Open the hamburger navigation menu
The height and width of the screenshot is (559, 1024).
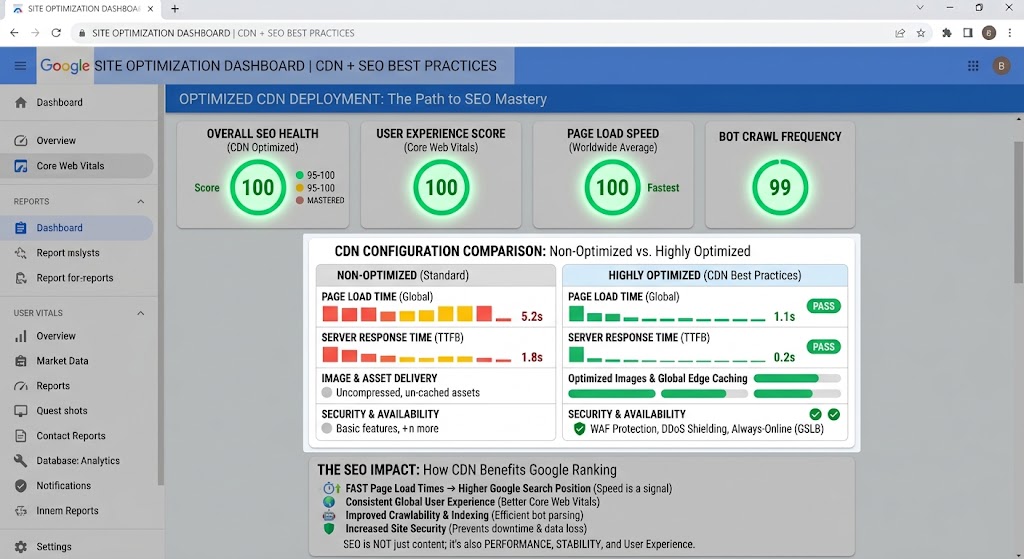click(20, 65)
